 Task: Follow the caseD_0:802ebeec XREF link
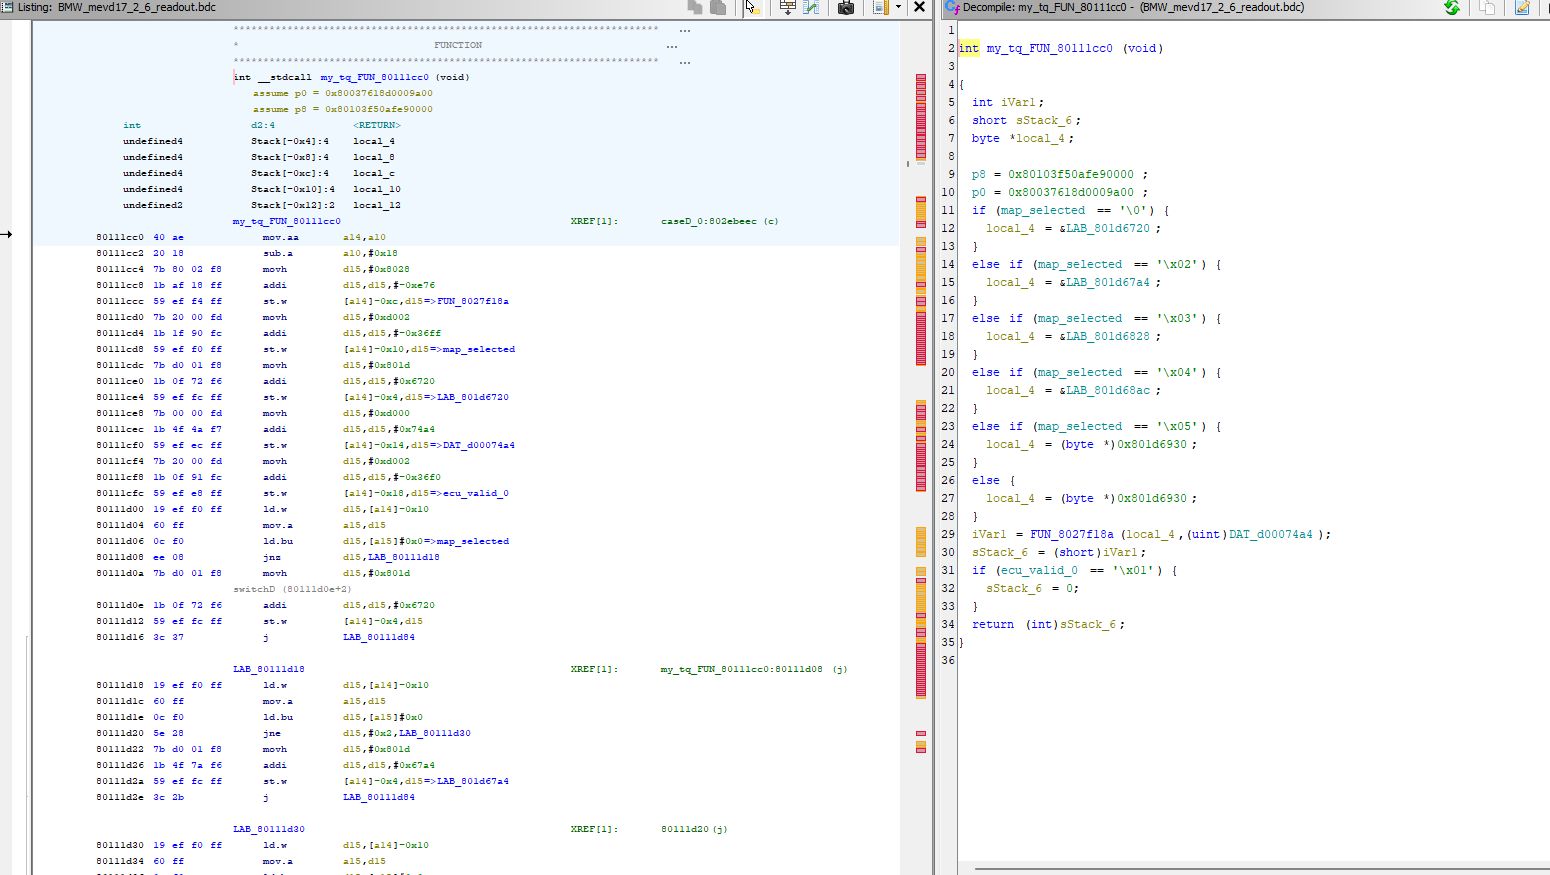(709, 221)
